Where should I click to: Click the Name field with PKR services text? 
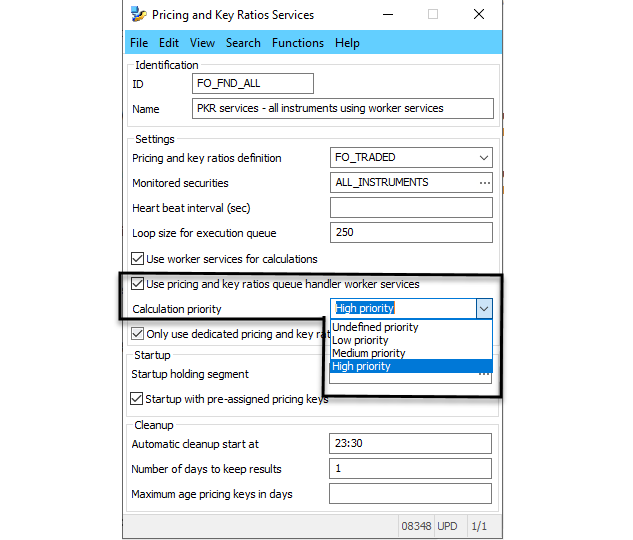(343, 108)
